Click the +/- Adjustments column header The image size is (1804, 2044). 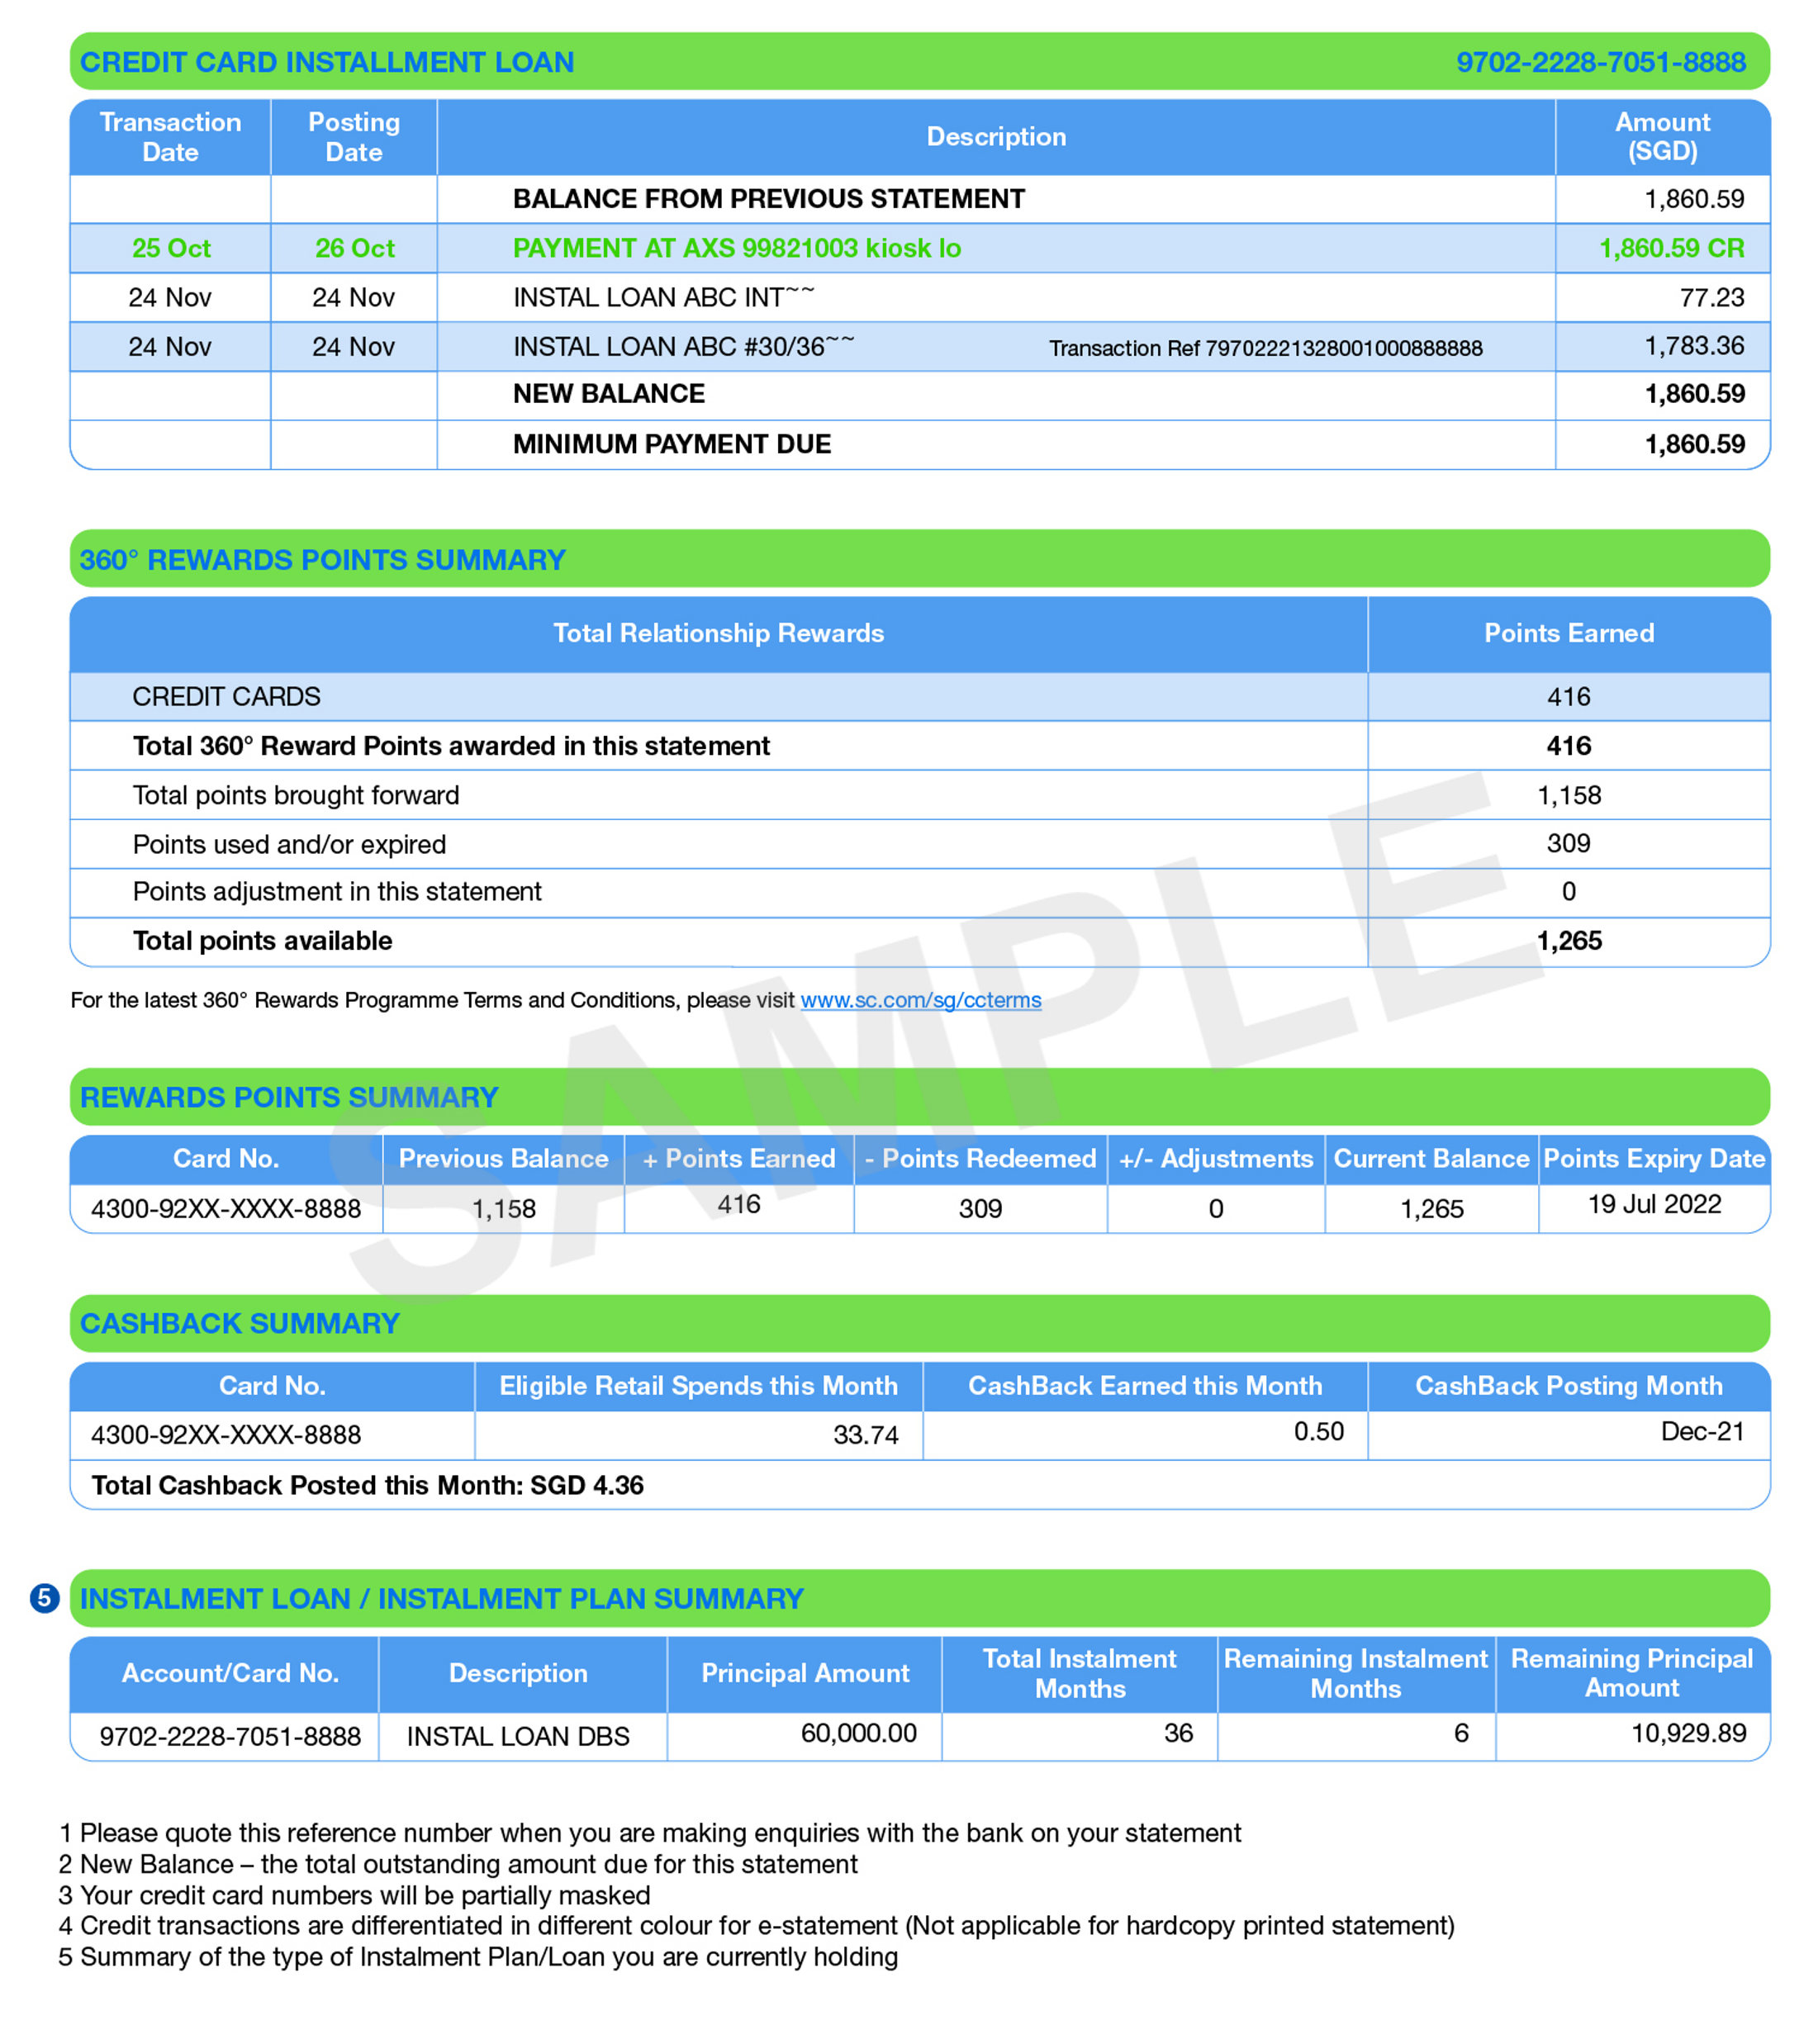pos(1215,1159)
